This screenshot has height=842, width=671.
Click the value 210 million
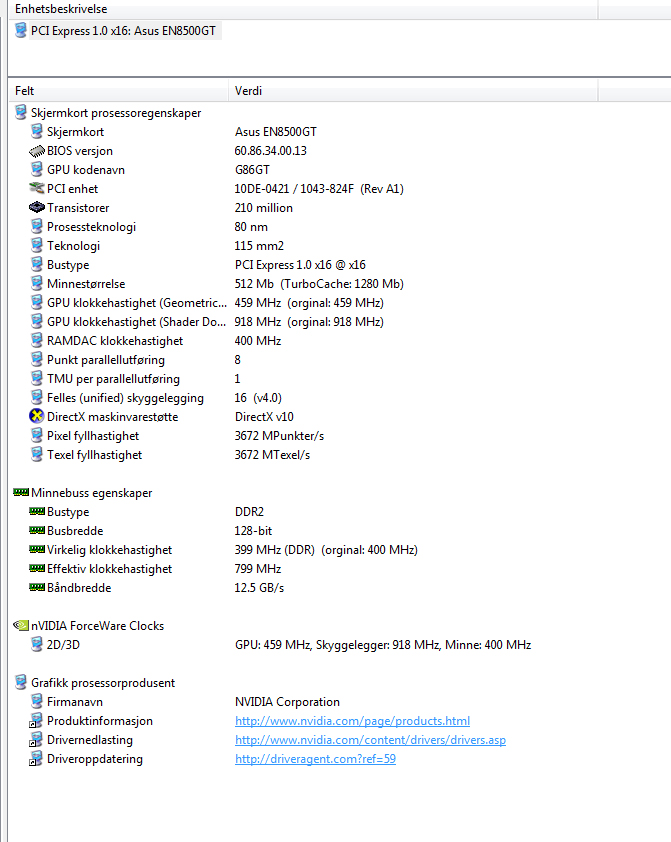pyautogui.click(x=264, y=208)
